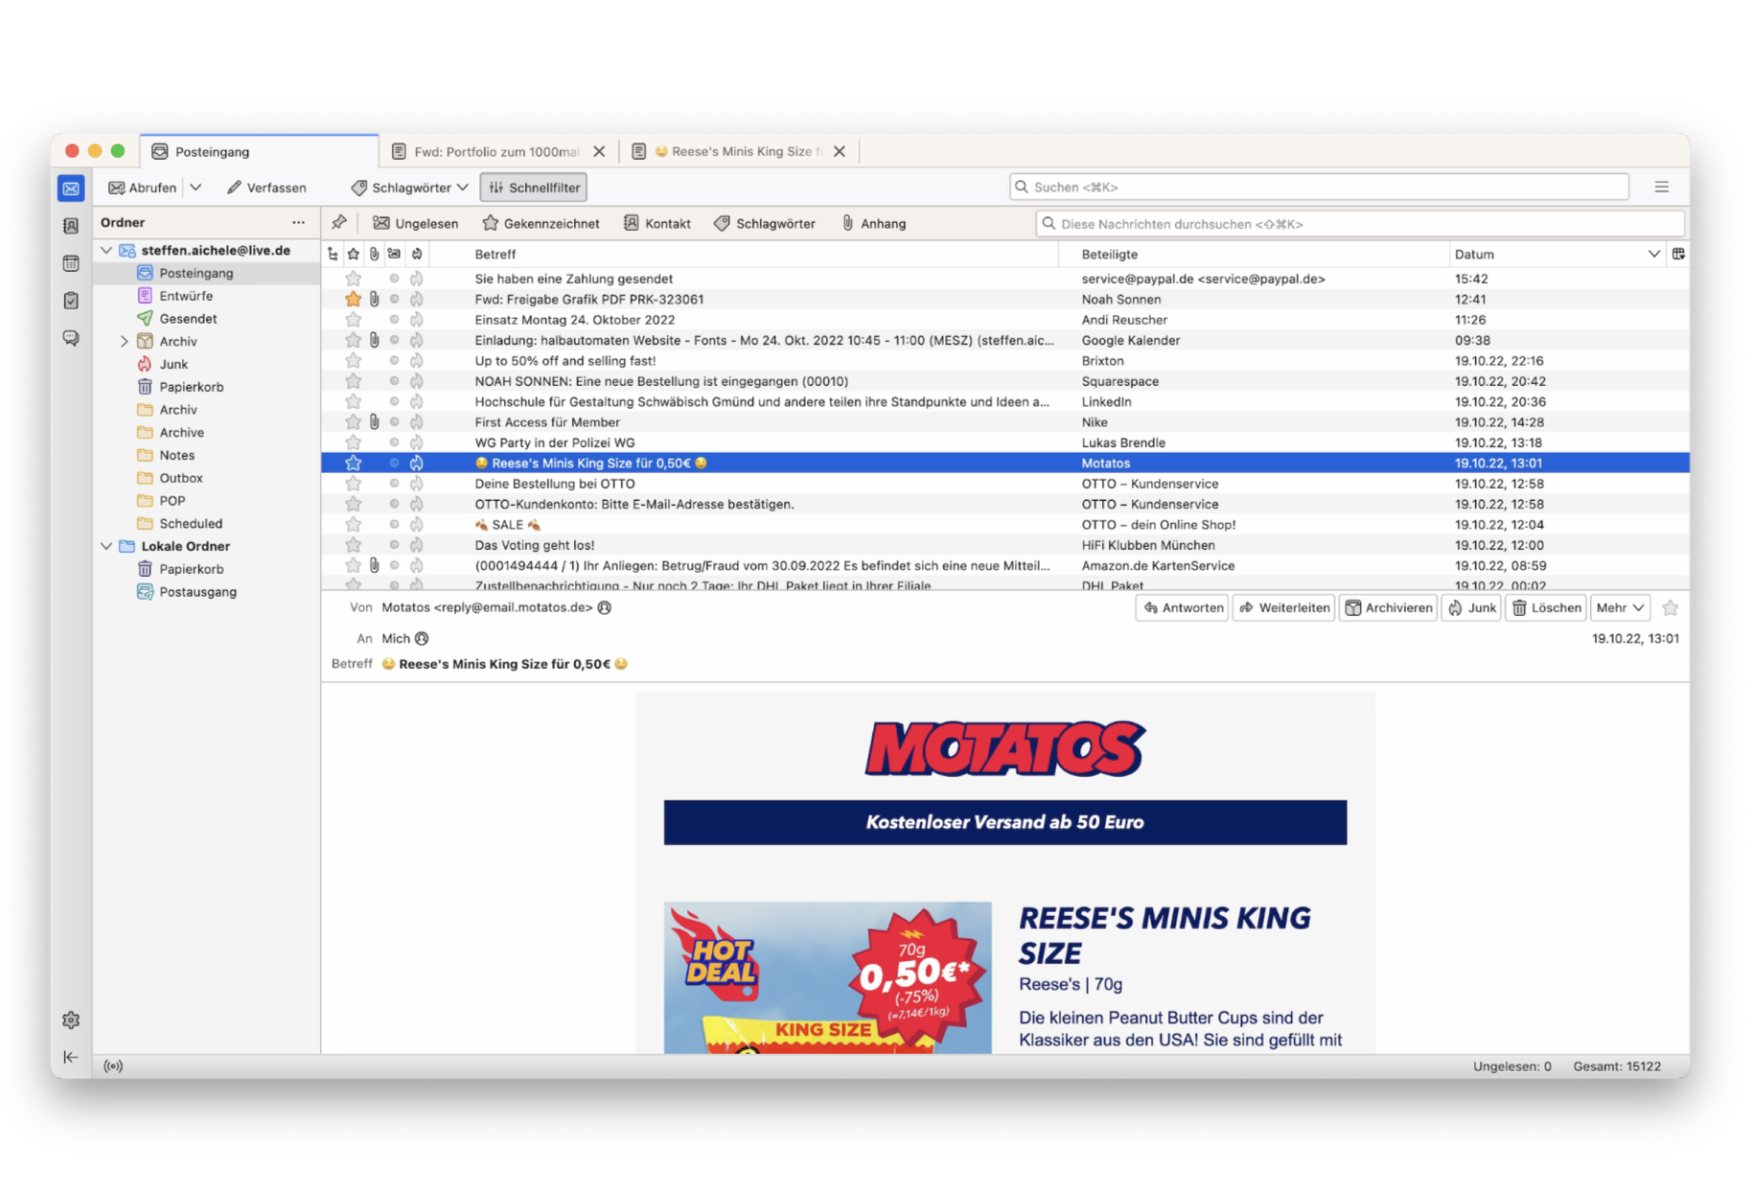Click Weiterleiten forward button
The height and width of the screenshot is (1204, 1746).
pyautogui.click(x=1284, y=607)
